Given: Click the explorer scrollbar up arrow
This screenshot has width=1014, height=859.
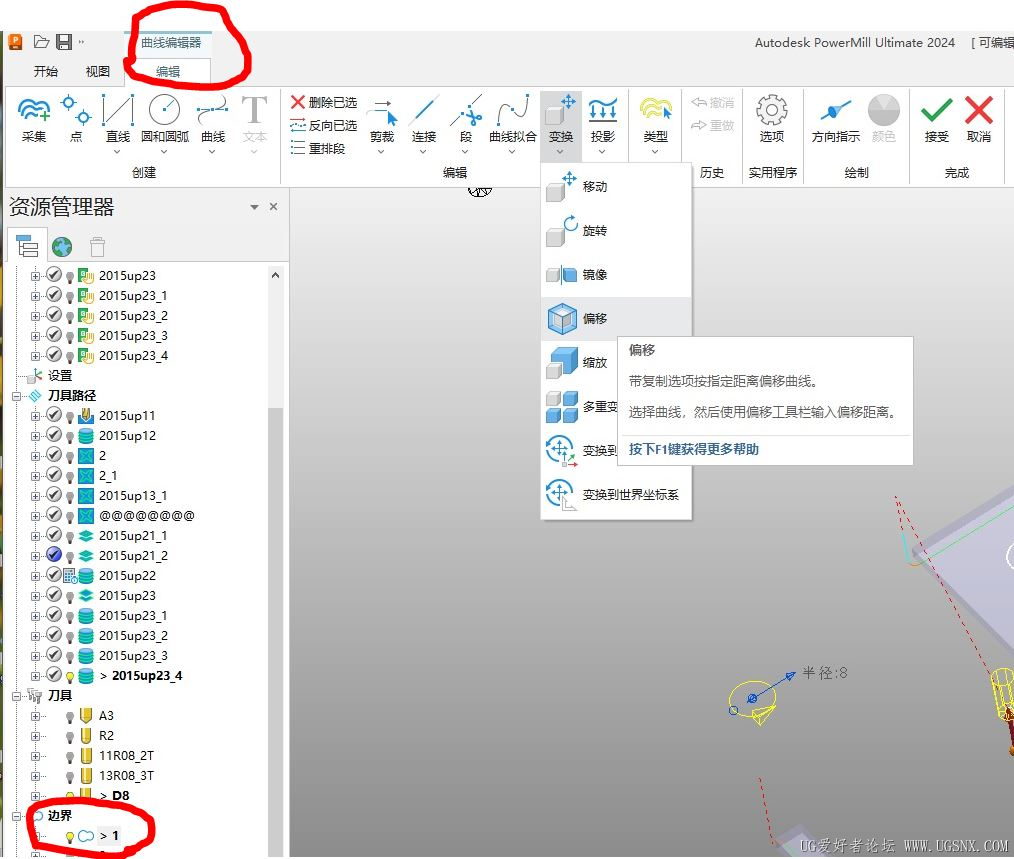Looking at the screenshot, I should point(275,275).
